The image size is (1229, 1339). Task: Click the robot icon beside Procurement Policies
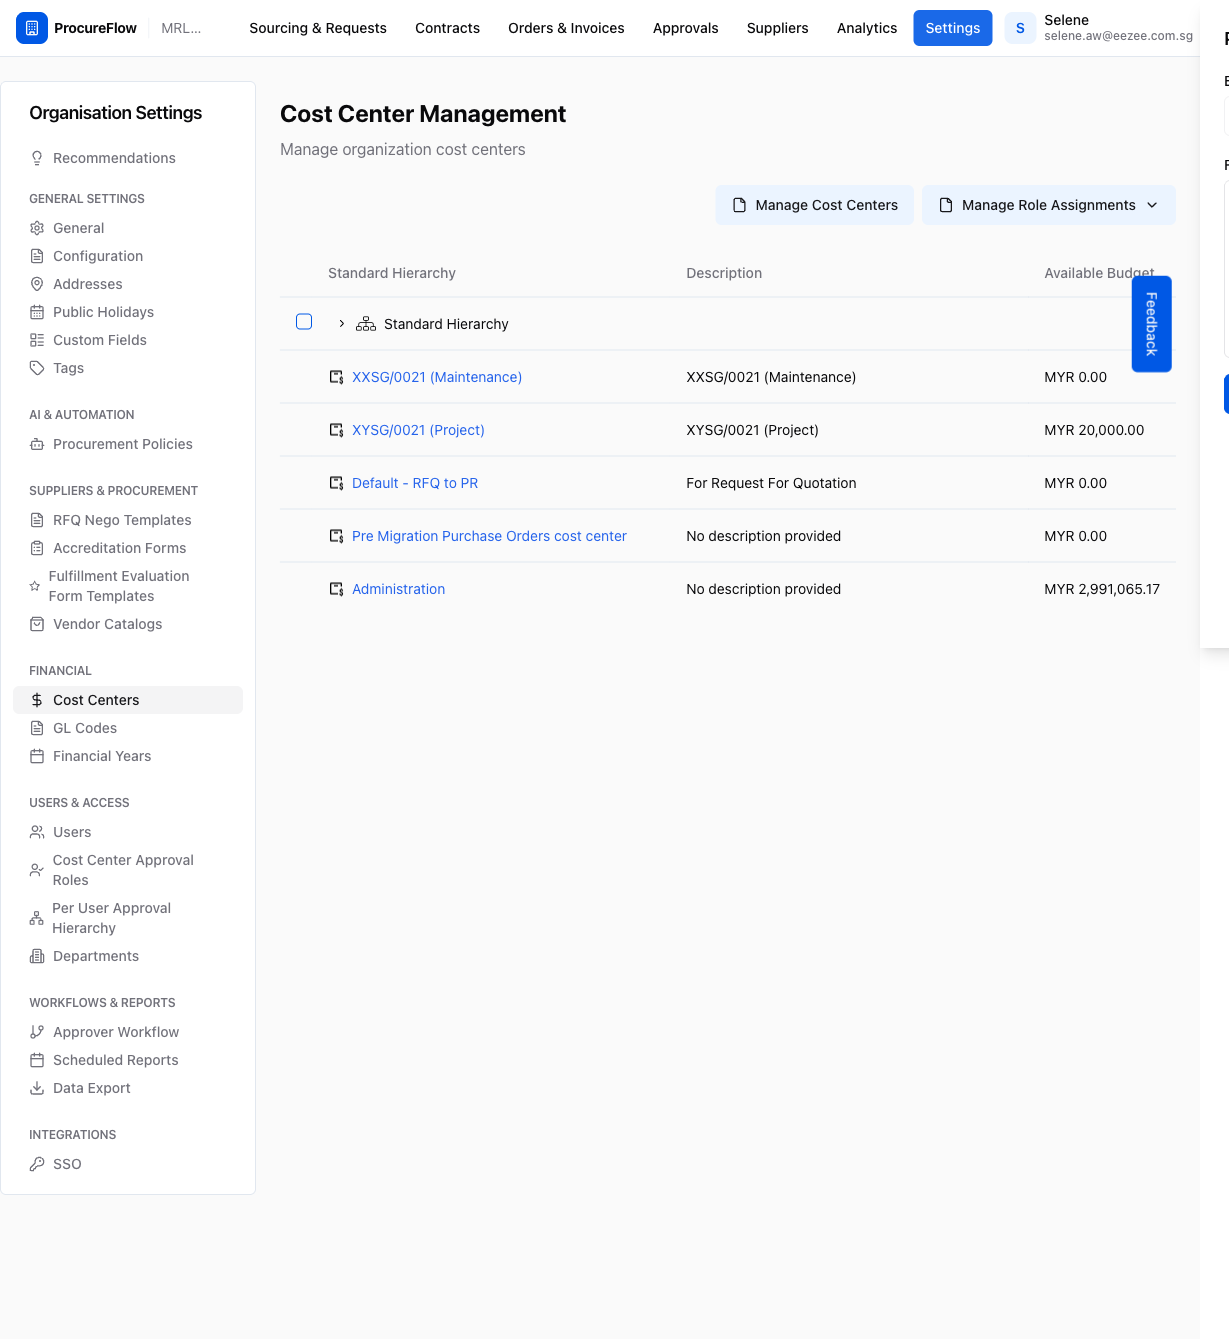coord(37,444)
